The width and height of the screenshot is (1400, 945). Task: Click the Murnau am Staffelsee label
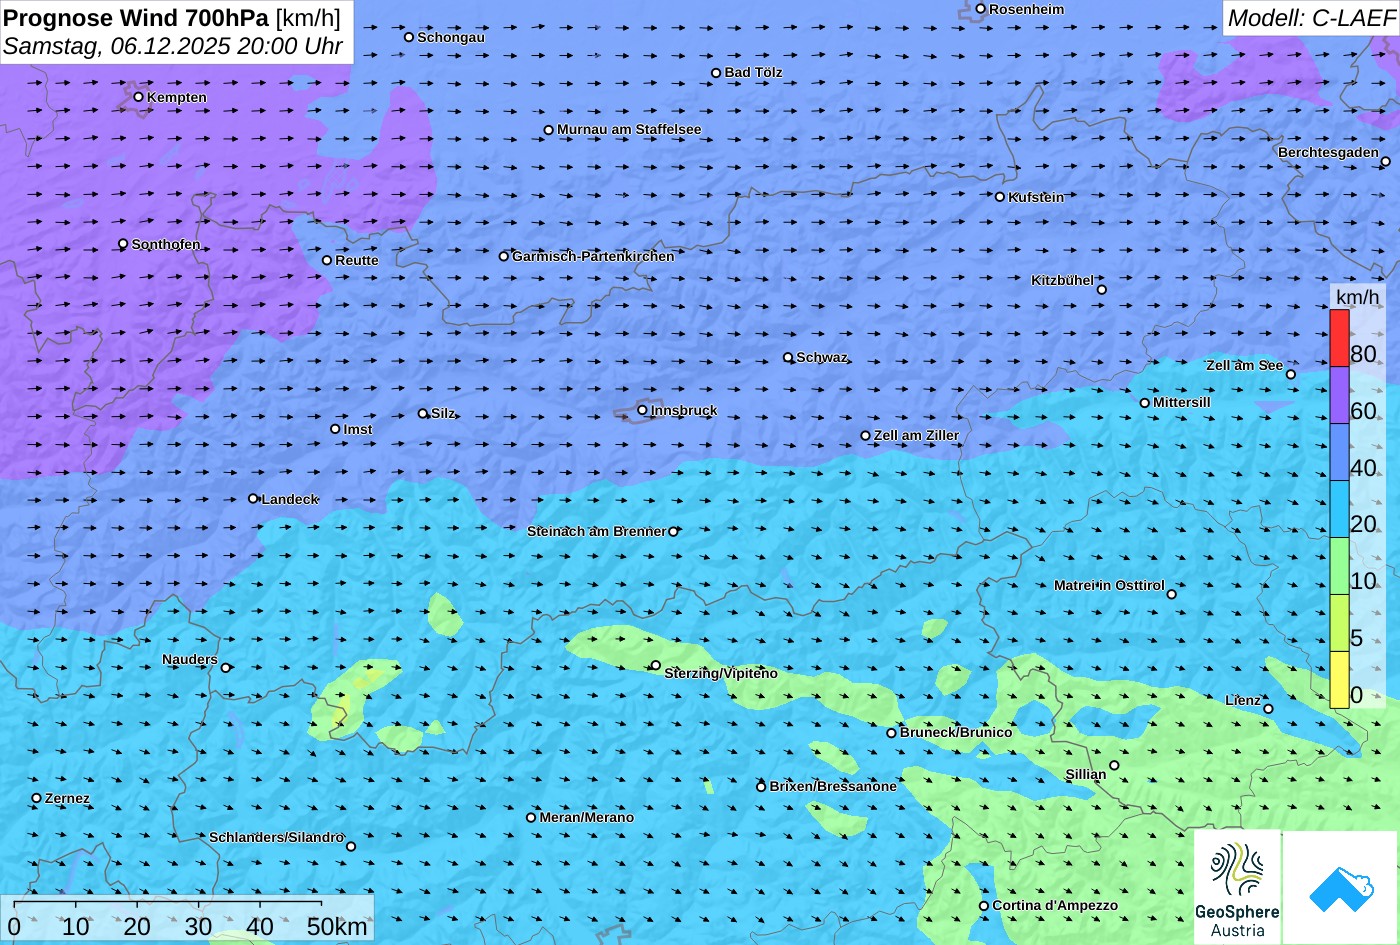pos(629,129)
